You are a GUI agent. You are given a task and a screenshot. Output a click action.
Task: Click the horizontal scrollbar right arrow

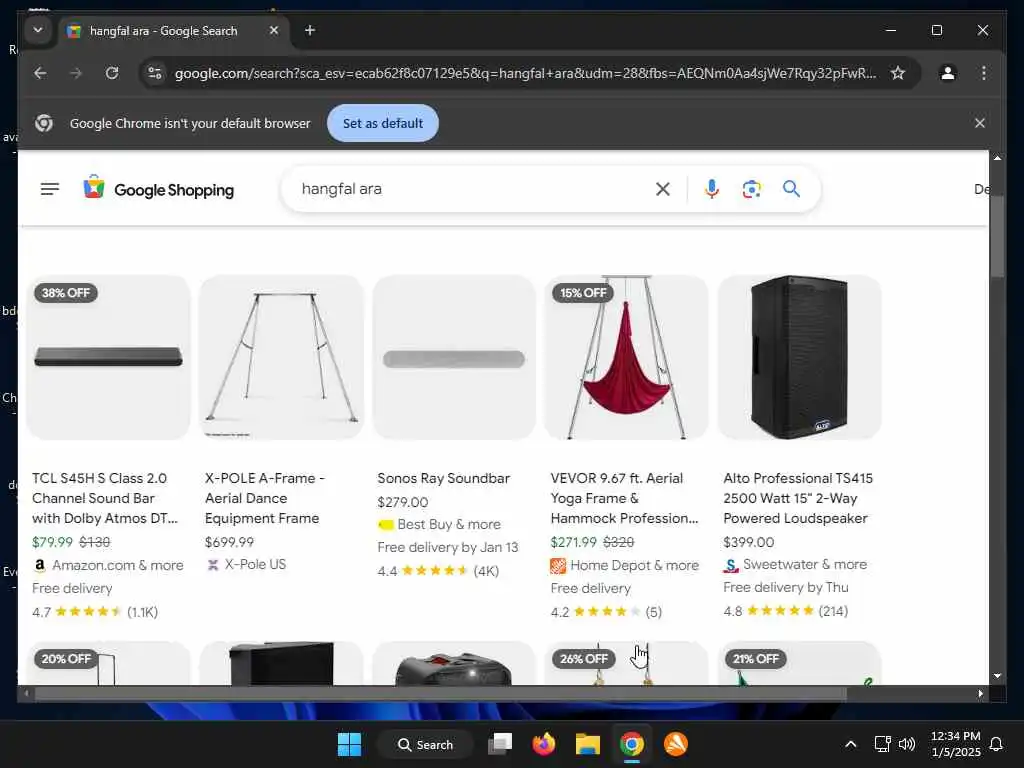(980, 694)
